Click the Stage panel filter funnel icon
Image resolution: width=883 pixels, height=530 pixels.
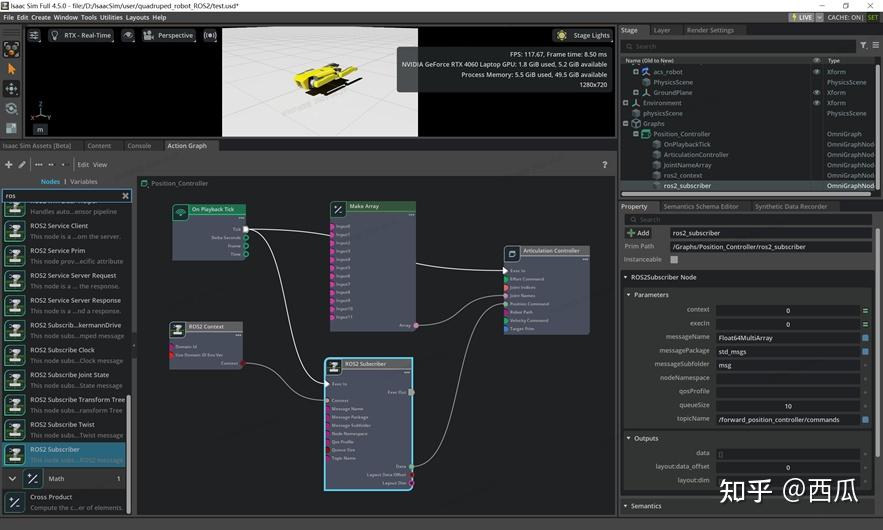[865, 46]
